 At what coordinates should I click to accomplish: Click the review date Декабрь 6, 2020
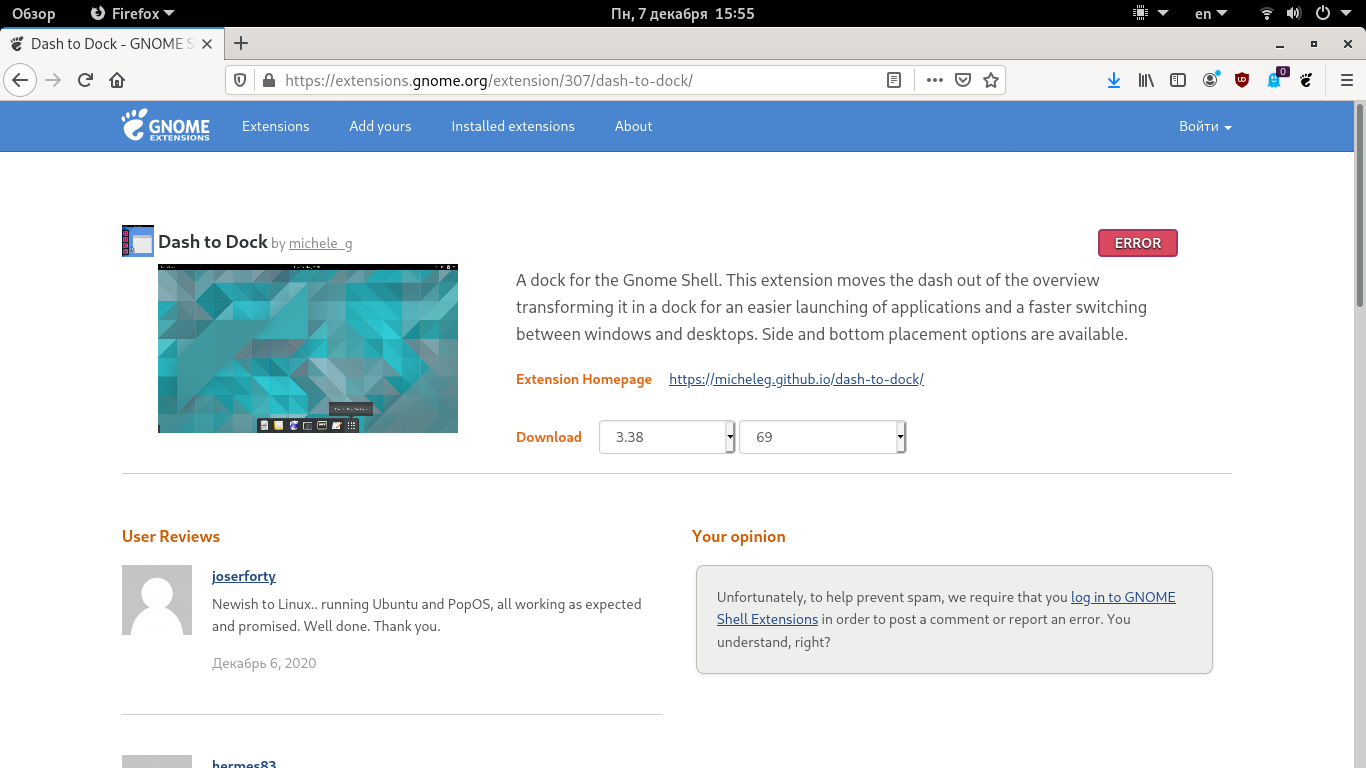[264, 663]
